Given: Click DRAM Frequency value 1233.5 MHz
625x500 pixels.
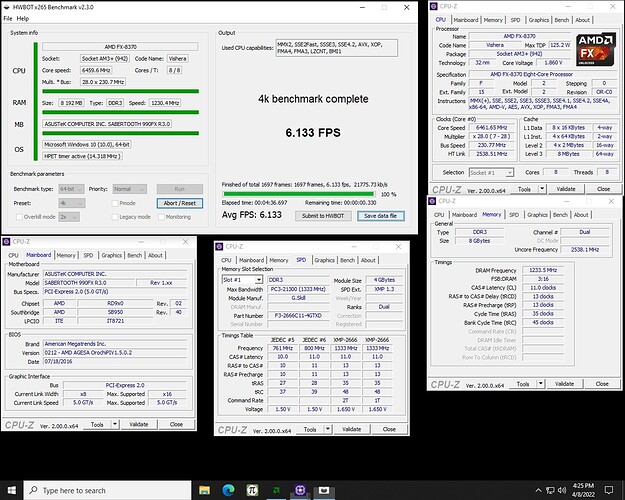Looking at the screenshot, I should point(543,270).
